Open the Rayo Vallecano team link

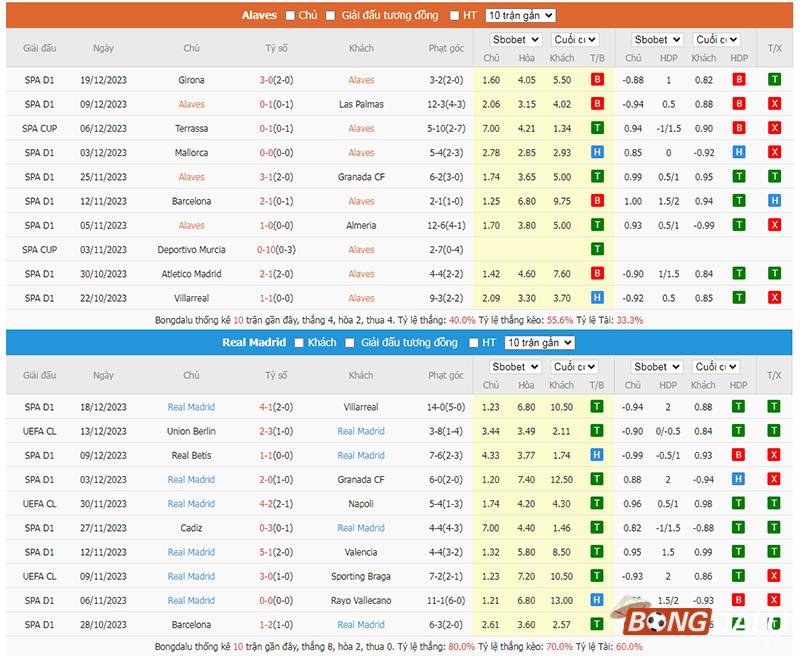(361, 600)
